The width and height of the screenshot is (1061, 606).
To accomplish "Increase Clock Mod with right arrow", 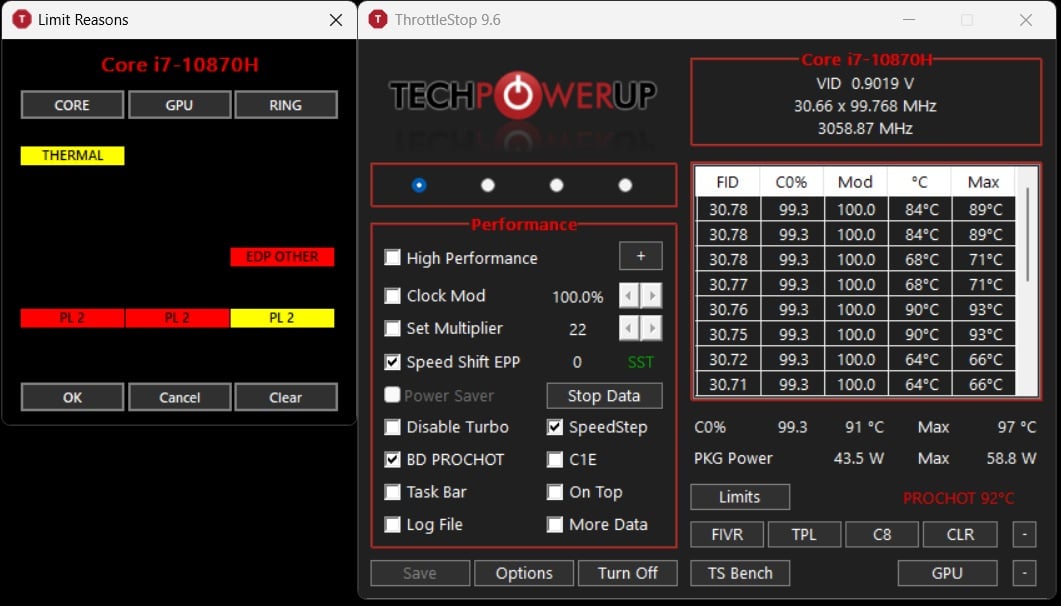I will (x=652, y=296).
